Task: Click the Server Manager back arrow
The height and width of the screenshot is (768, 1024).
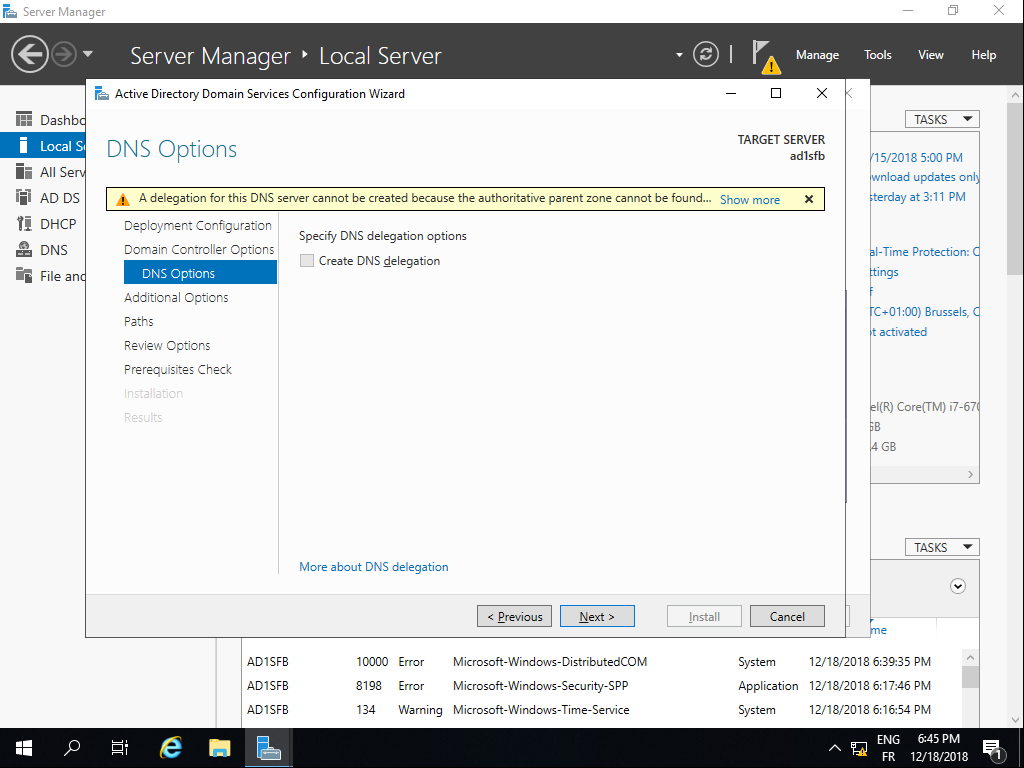Action: 31,54
